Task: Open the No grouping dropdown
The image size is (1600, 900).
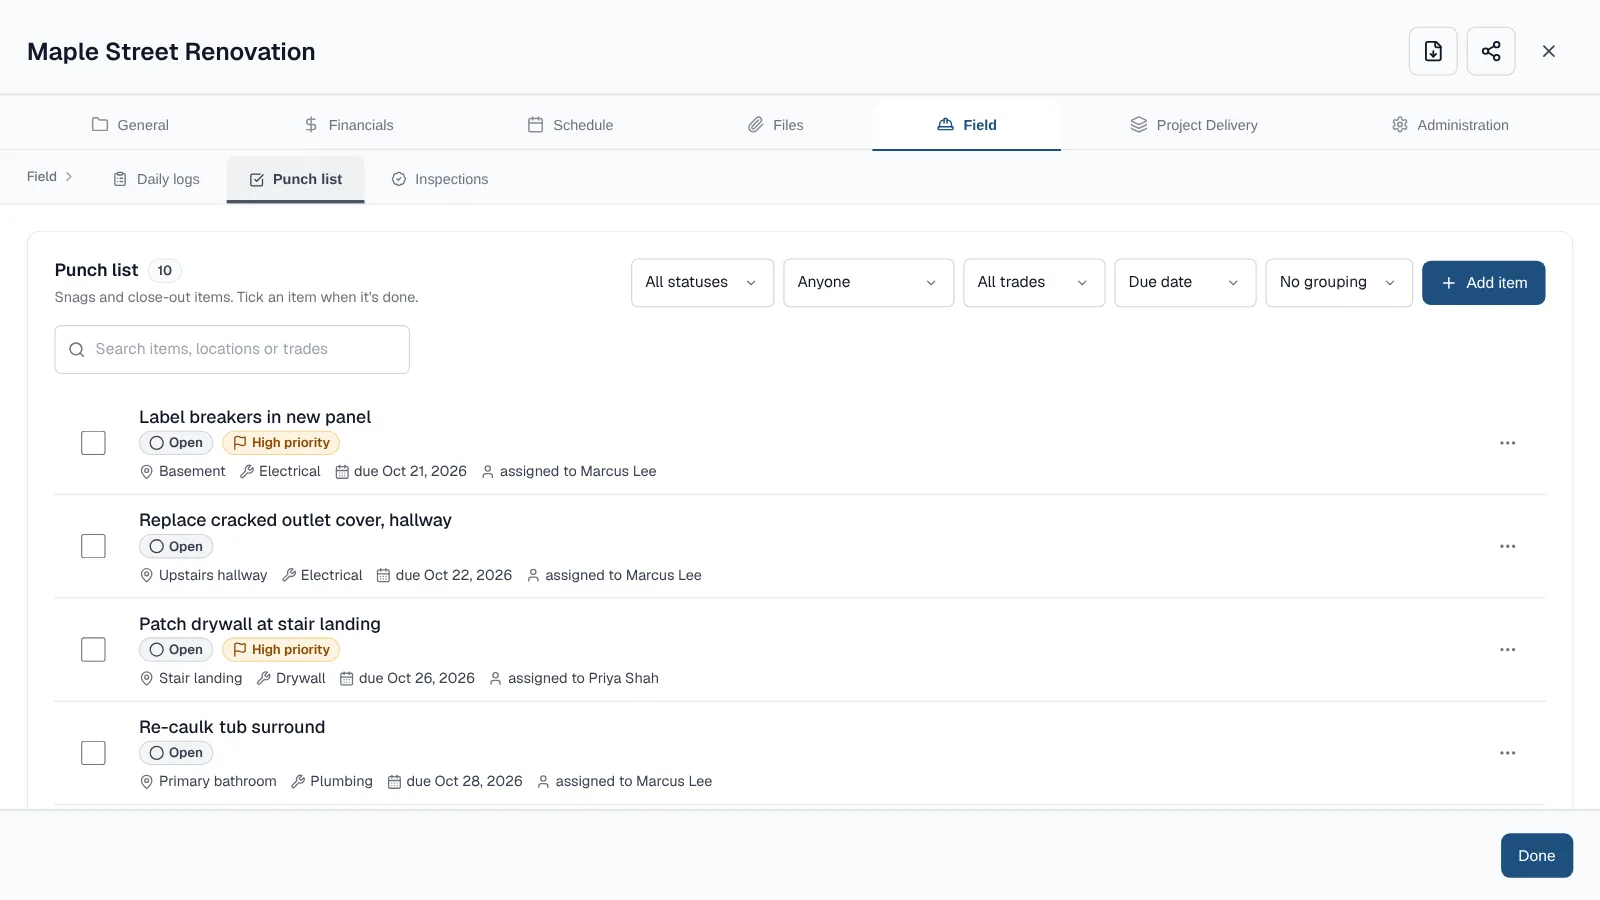Action: click(1339, 283)
